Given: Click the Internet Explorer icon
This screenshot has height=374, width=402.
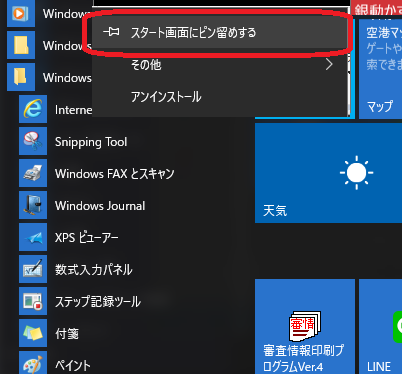Looking at the screenshot, I should 33,109.
